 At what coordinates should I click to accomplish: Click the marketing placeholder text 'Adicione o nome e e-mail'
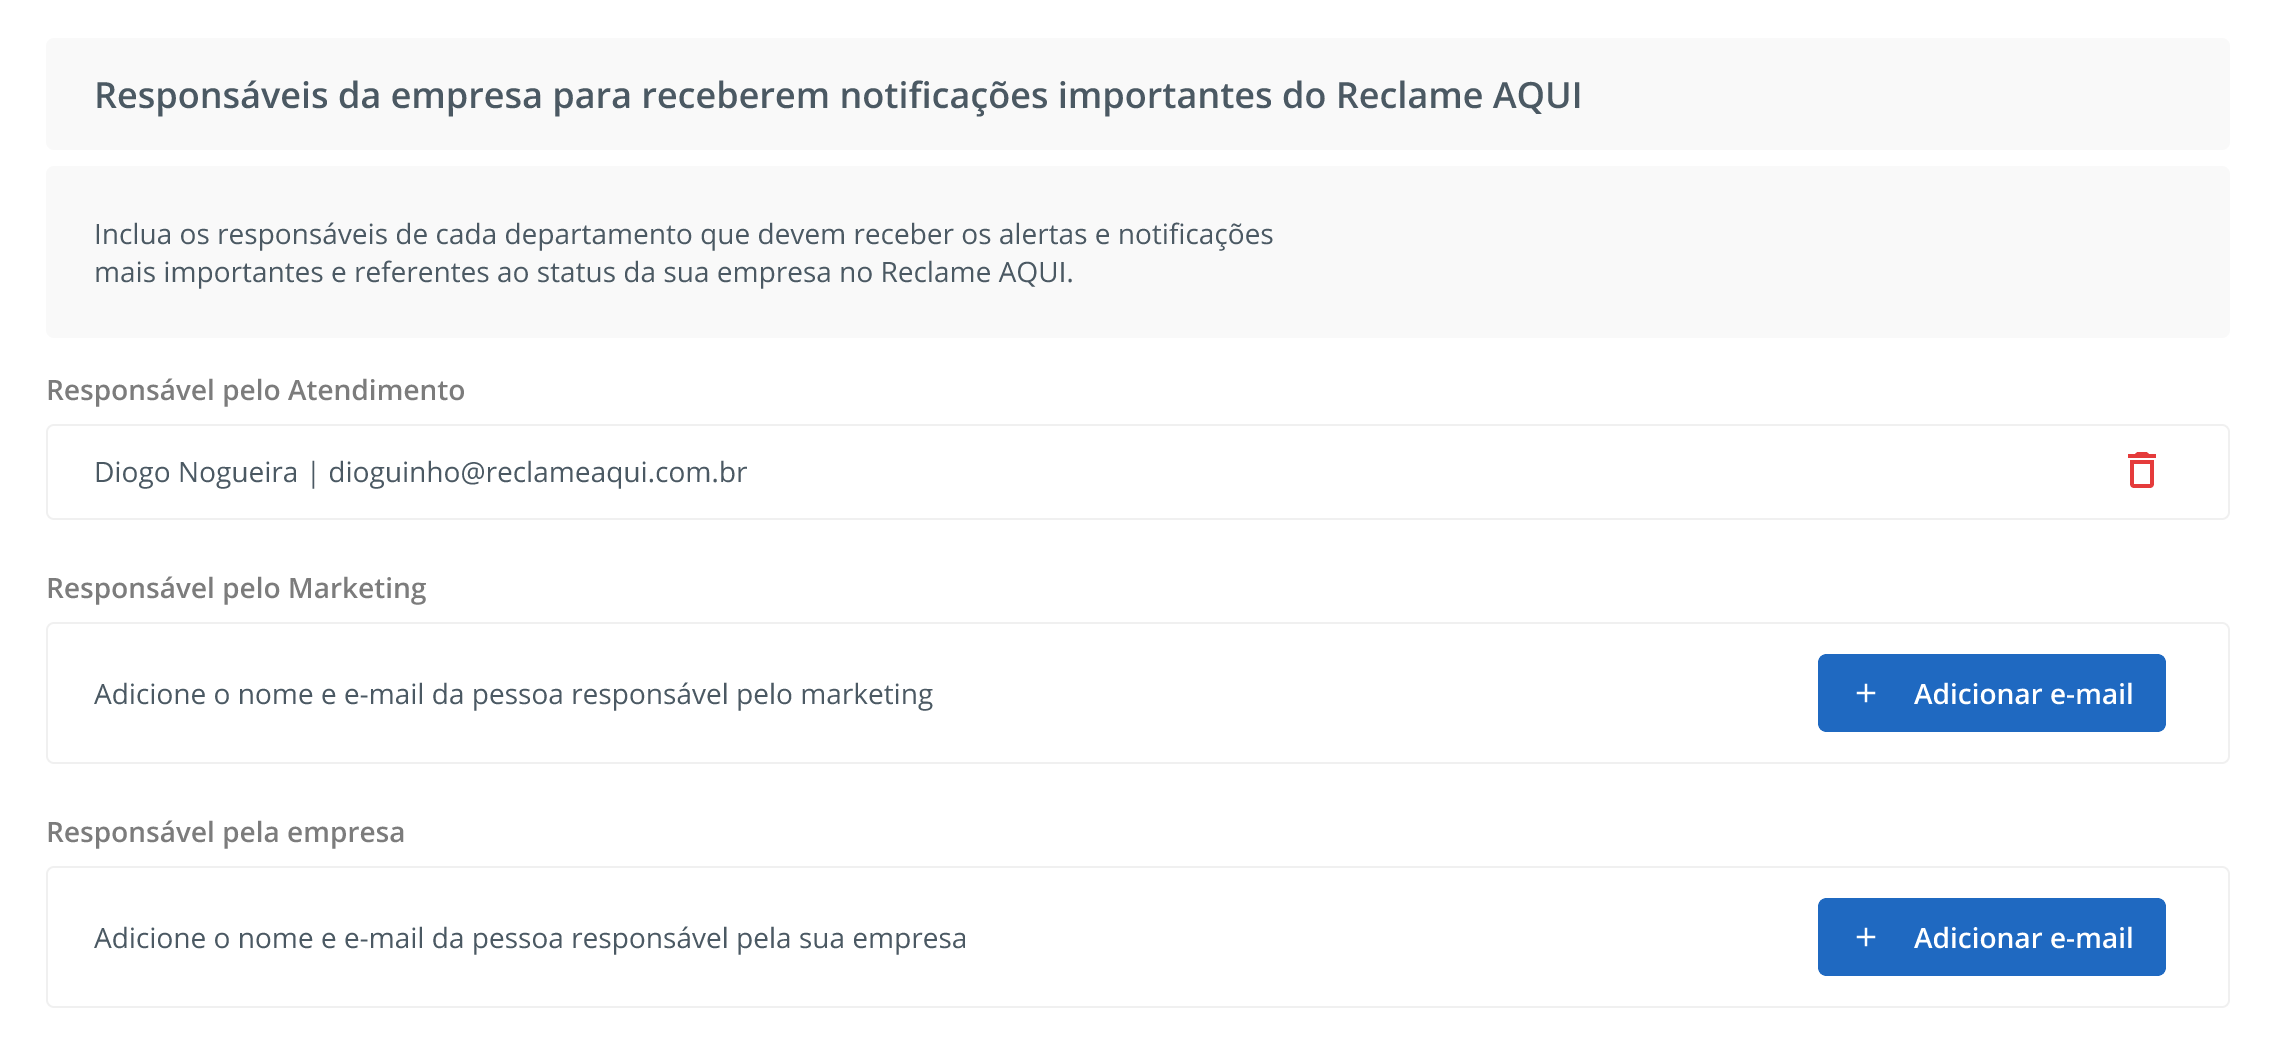point(259,694)
